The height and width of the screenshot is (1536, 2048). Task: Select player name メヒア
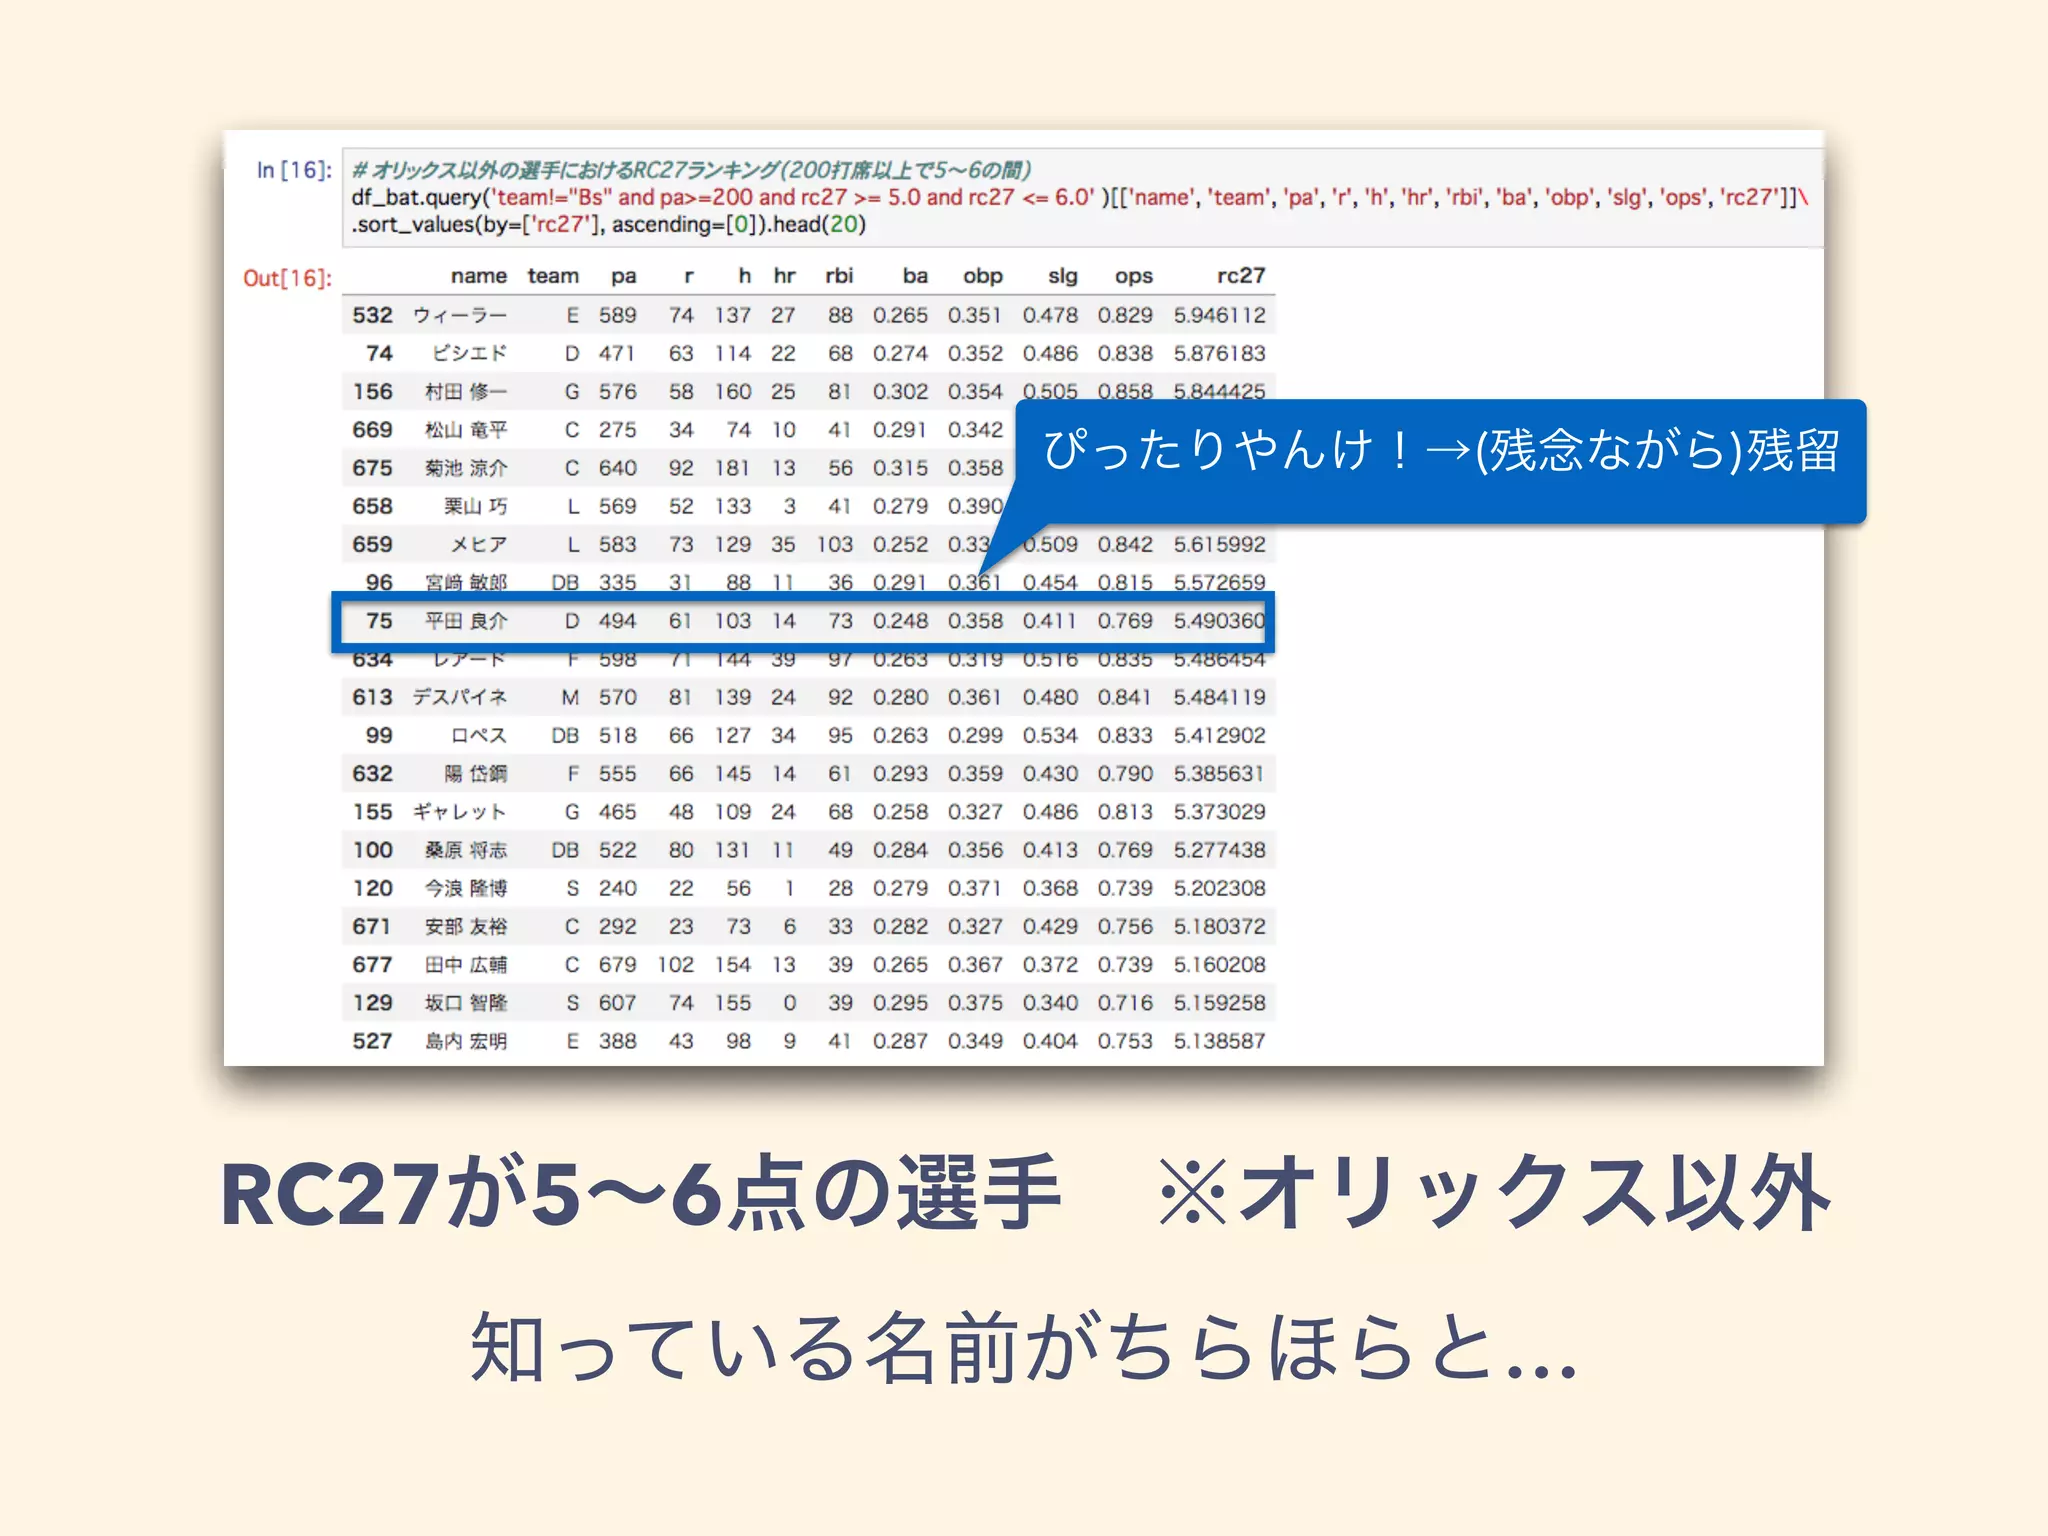pos(479,544)
